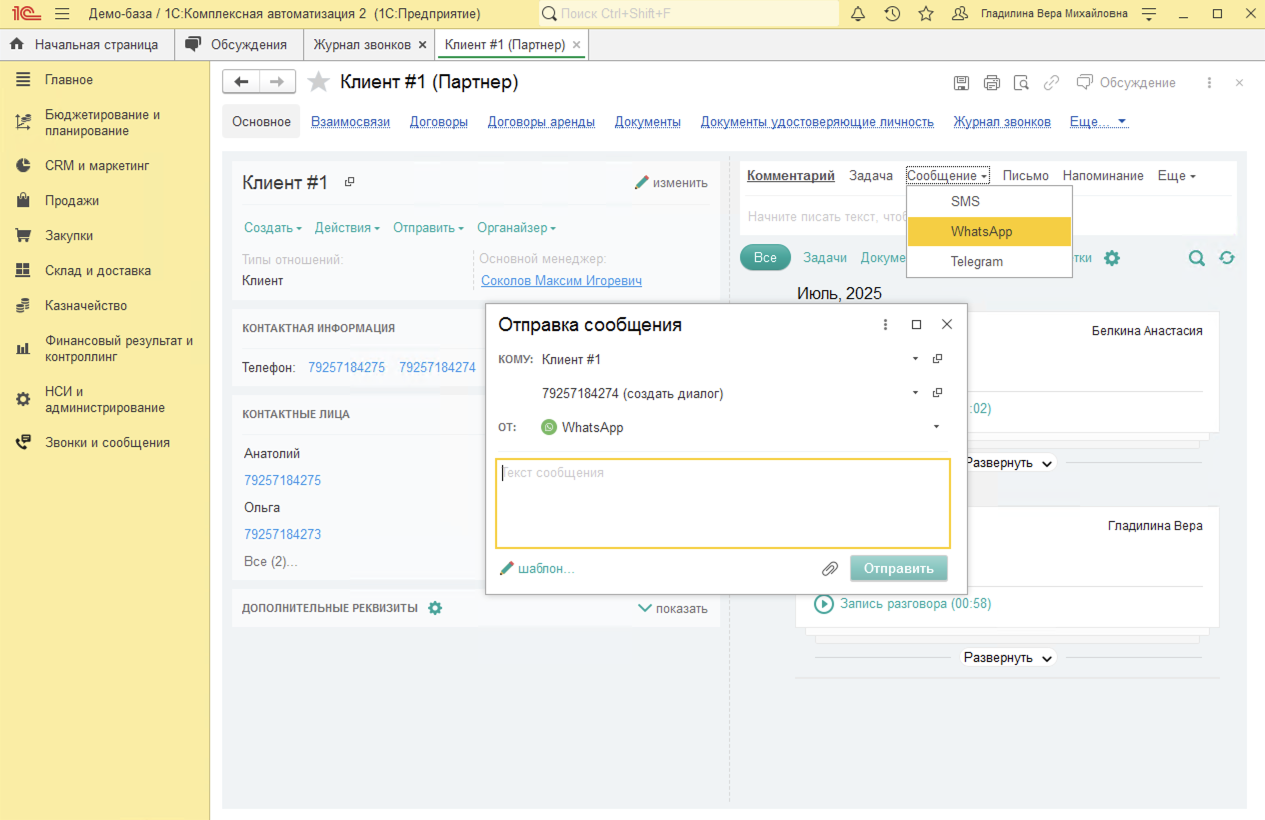Show additional requisites section
The width and height of the screenshot is (1265, 820).
click(x=672, y=608)
